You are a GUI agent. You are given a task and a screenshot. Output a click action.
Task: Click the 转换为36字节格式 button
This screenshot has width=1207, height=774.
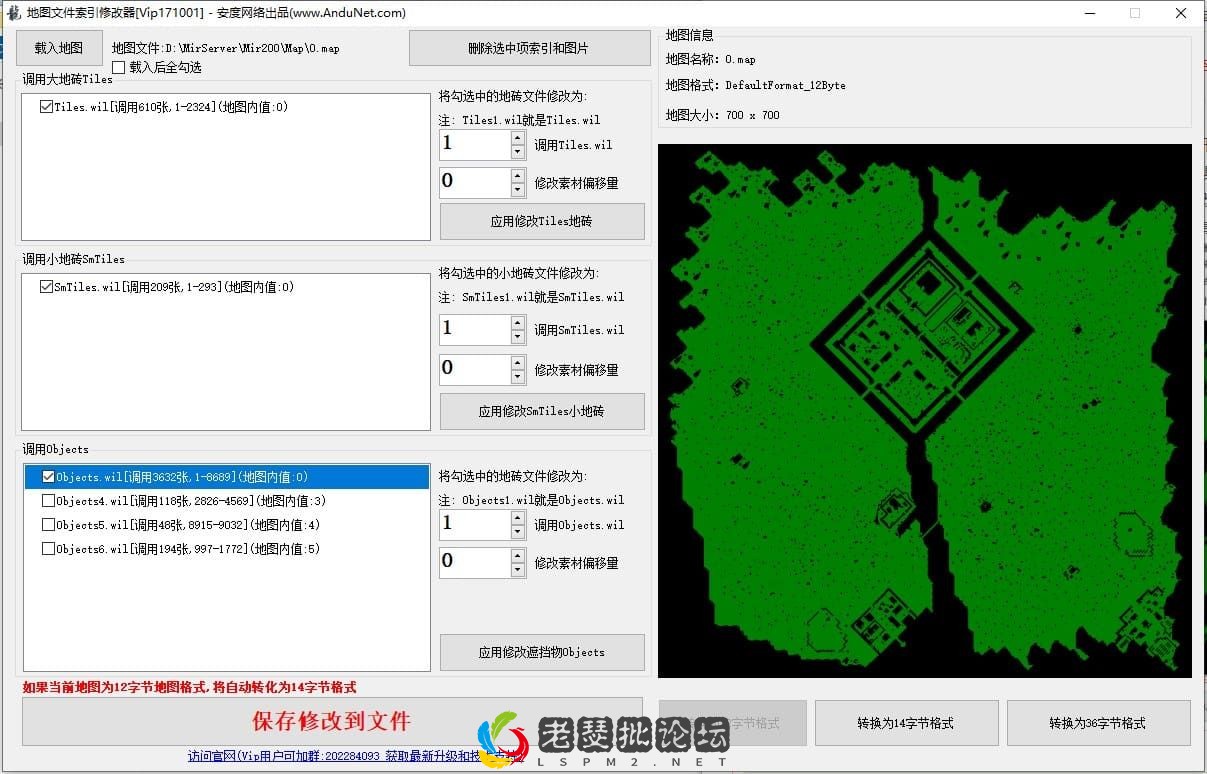click(1098, 722)
